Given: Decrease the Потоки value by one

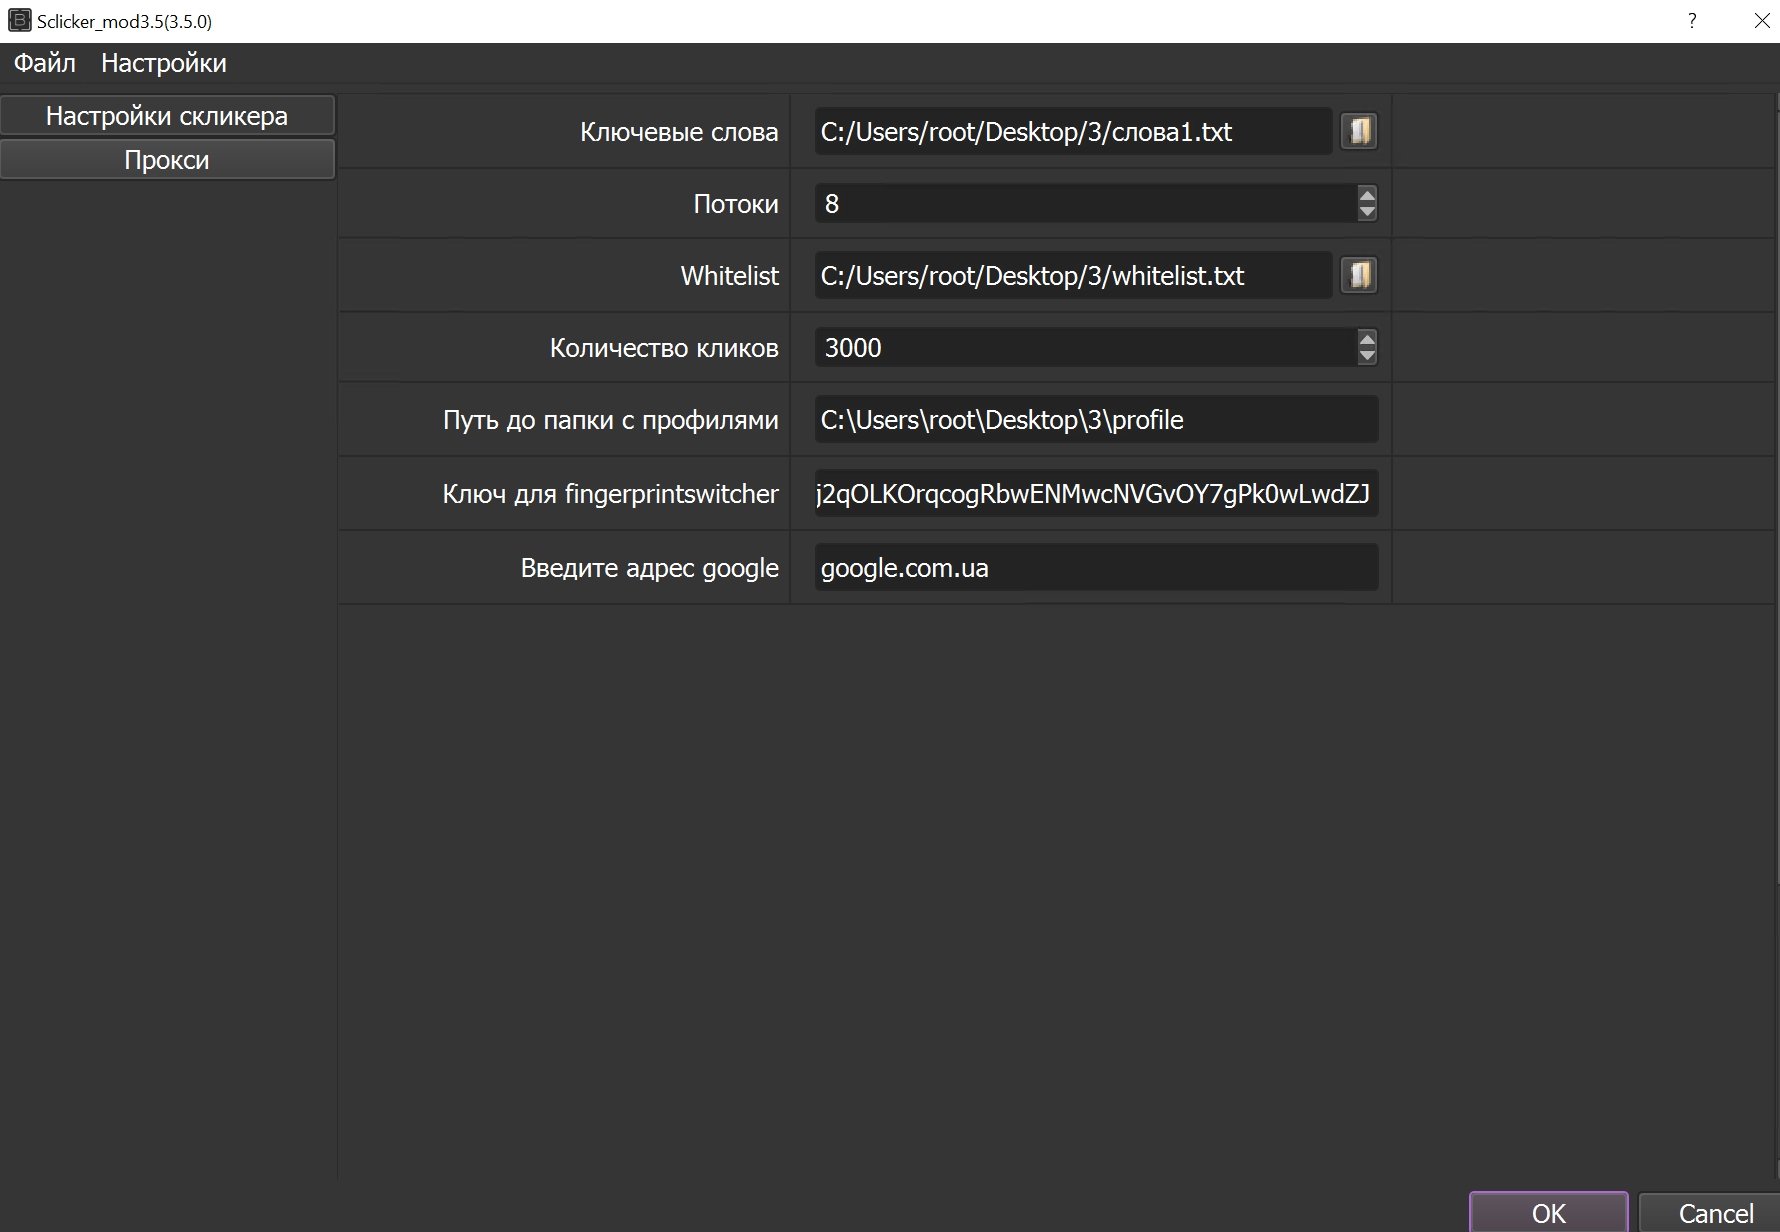Looking at the screenshot, I should pos(1367,212).
